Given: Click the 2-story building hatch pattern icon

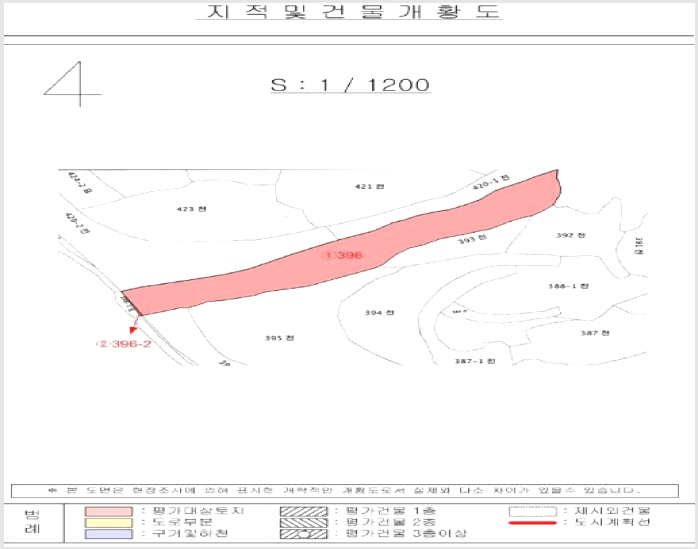Looking at the screenshot, I should coord(304,522).
